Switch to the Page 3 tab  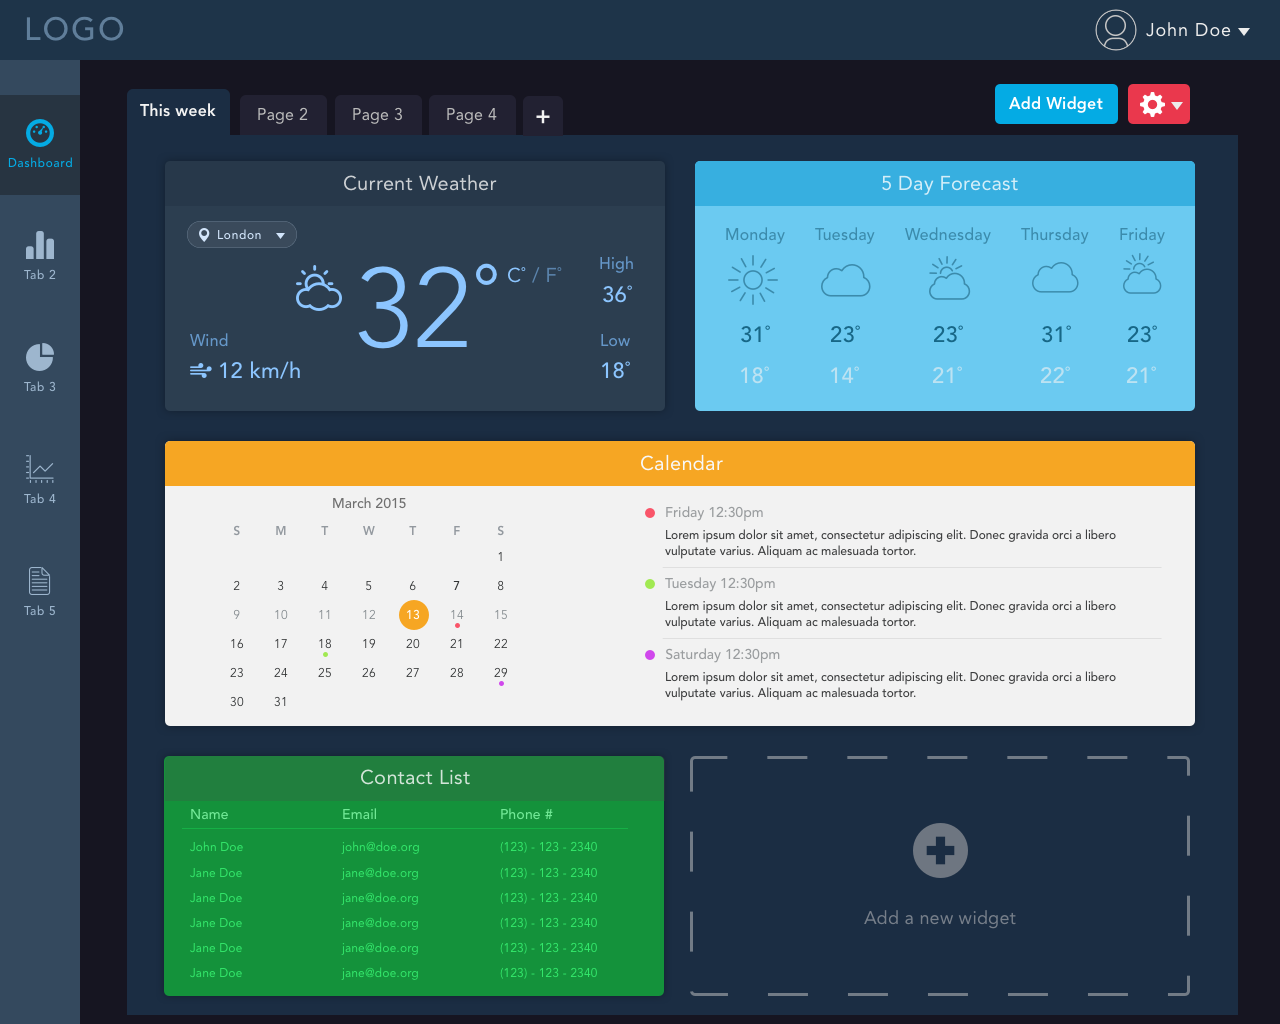(x=377, y=115)
